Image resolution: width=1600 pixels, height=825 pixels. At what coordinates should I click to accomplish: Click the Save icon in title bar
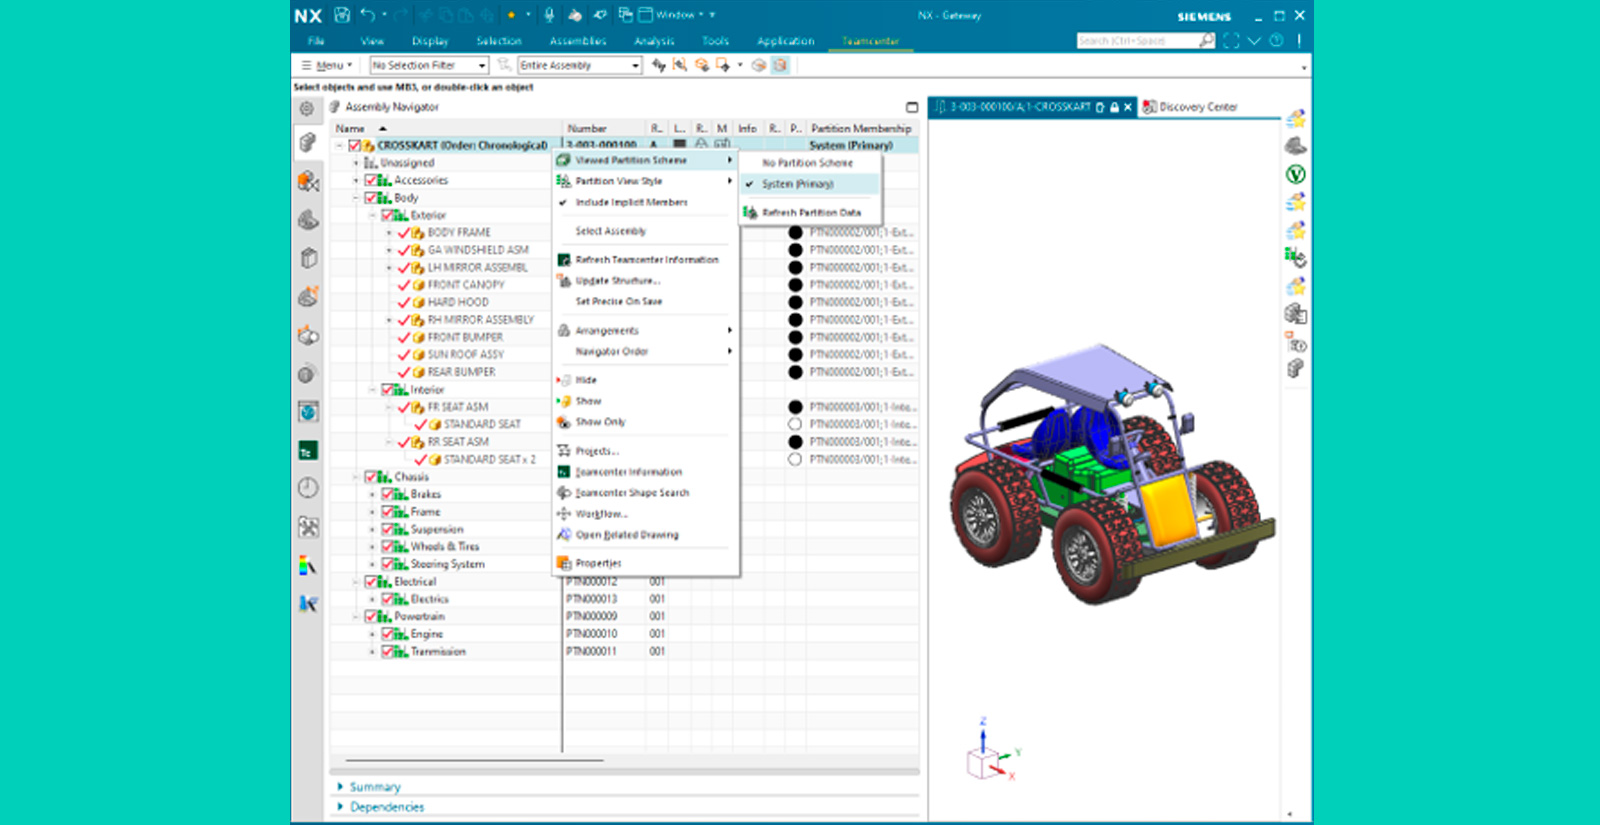342,15
